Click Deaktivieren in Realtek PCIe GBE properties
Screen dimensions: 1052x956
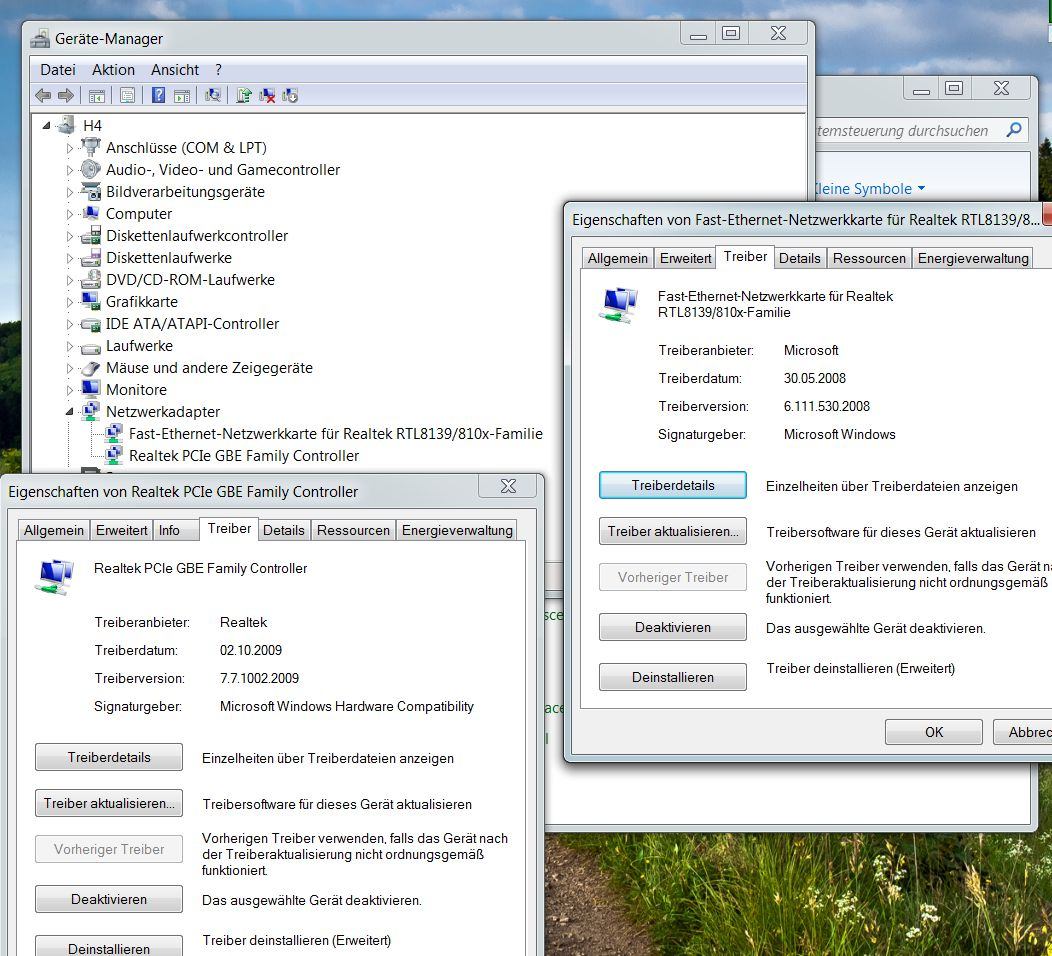coord(109,899)
